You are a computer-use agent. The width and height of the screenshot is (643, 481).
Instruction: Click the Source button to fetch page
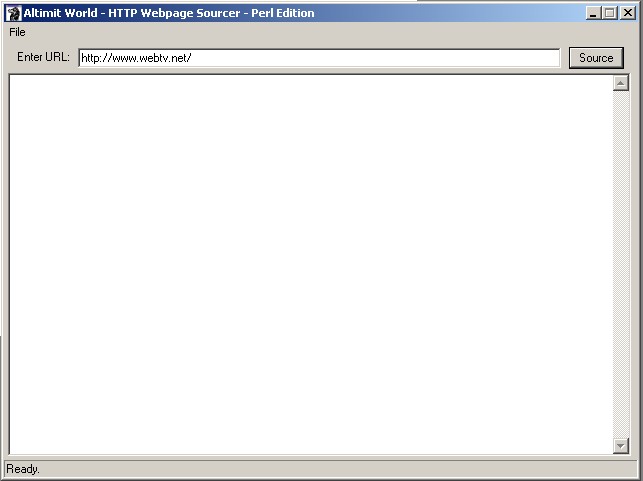pyautogui.click(x=596, y=58)
